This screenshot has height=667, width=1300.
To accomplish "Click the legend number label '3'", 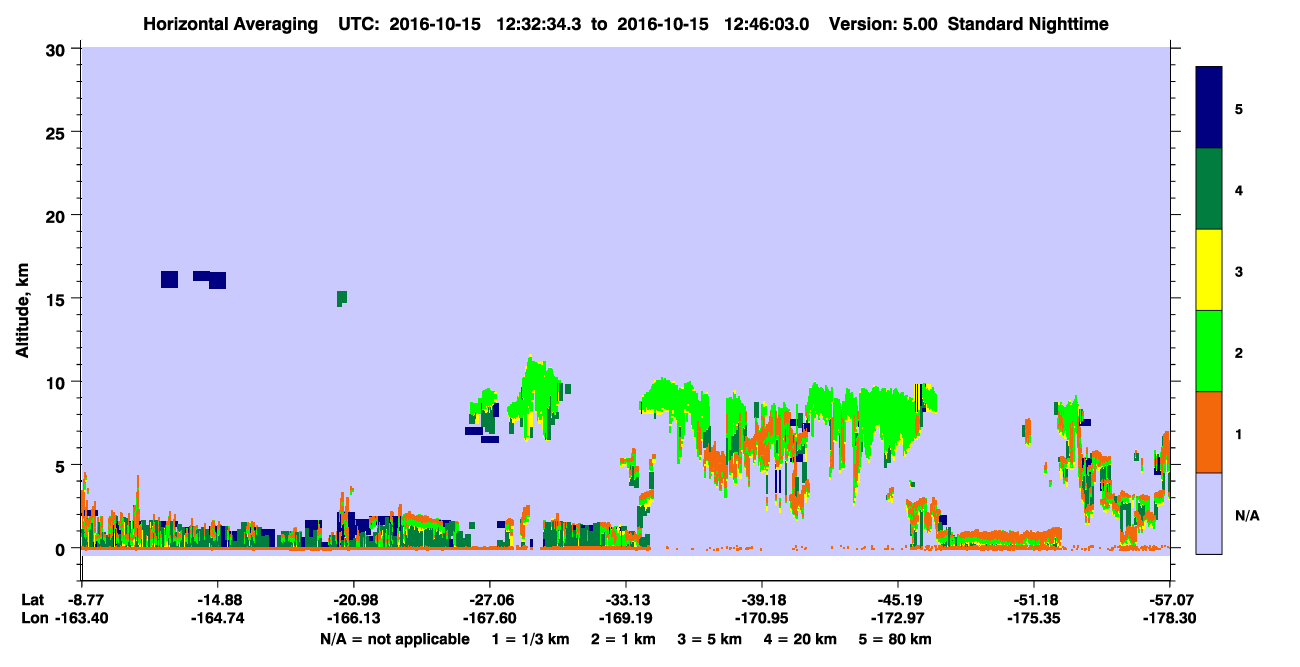I will tap(1239, 271).
